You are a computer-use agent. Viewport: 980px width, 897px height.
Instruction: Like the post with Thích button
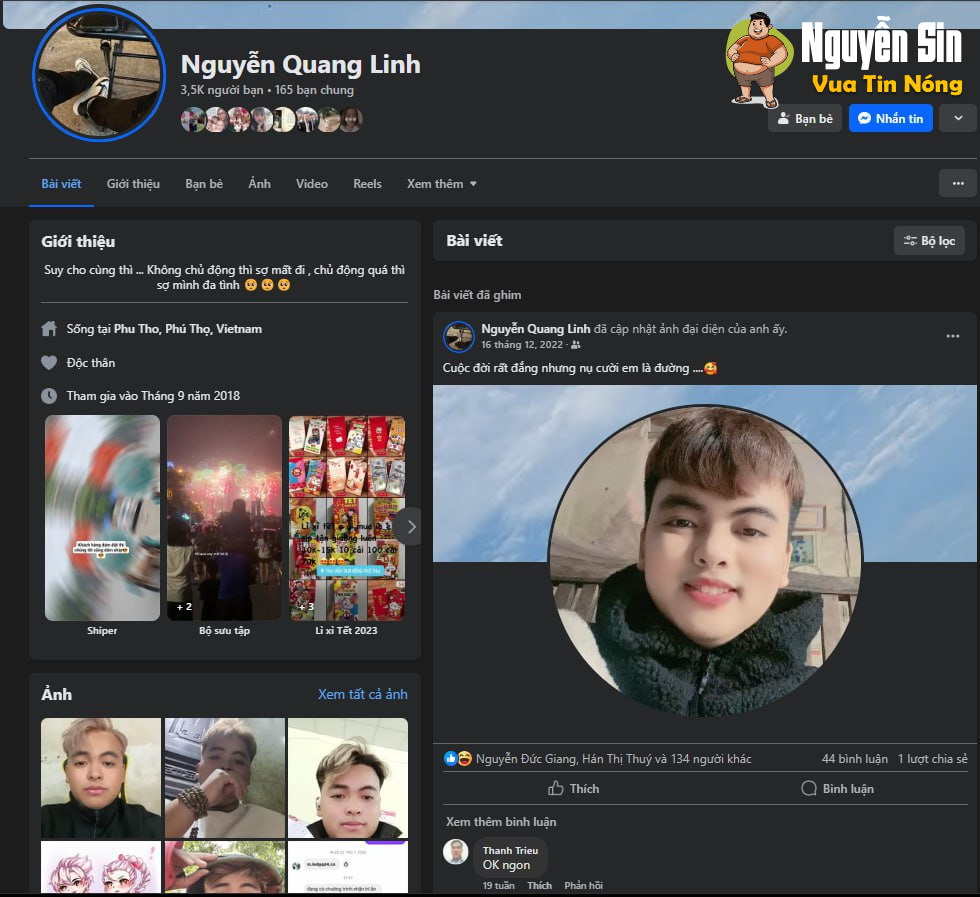573,788
